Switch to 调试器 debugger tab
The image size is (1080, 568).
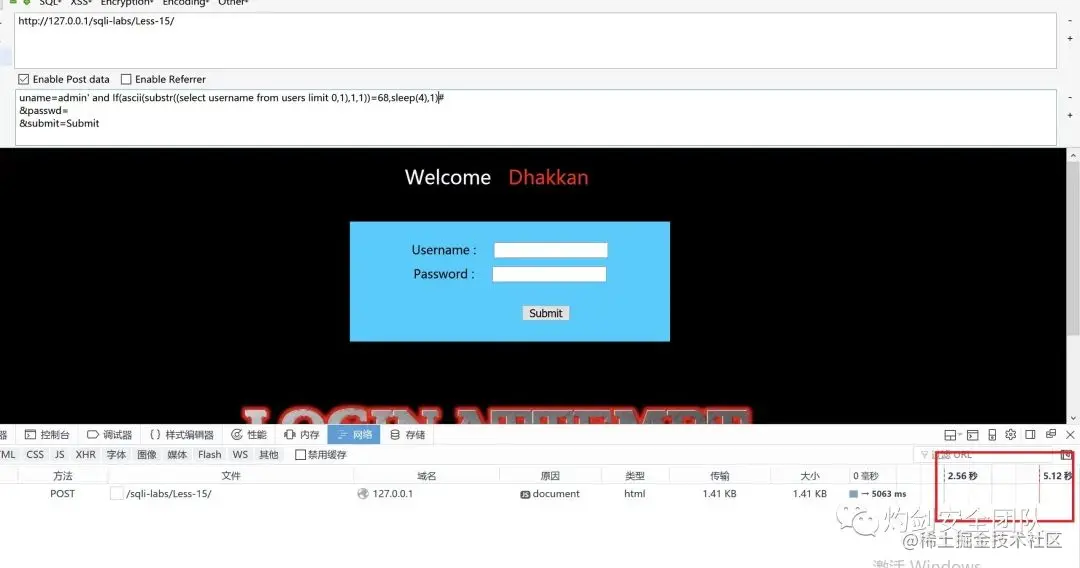pyautogui.click(x=110, y=434)
